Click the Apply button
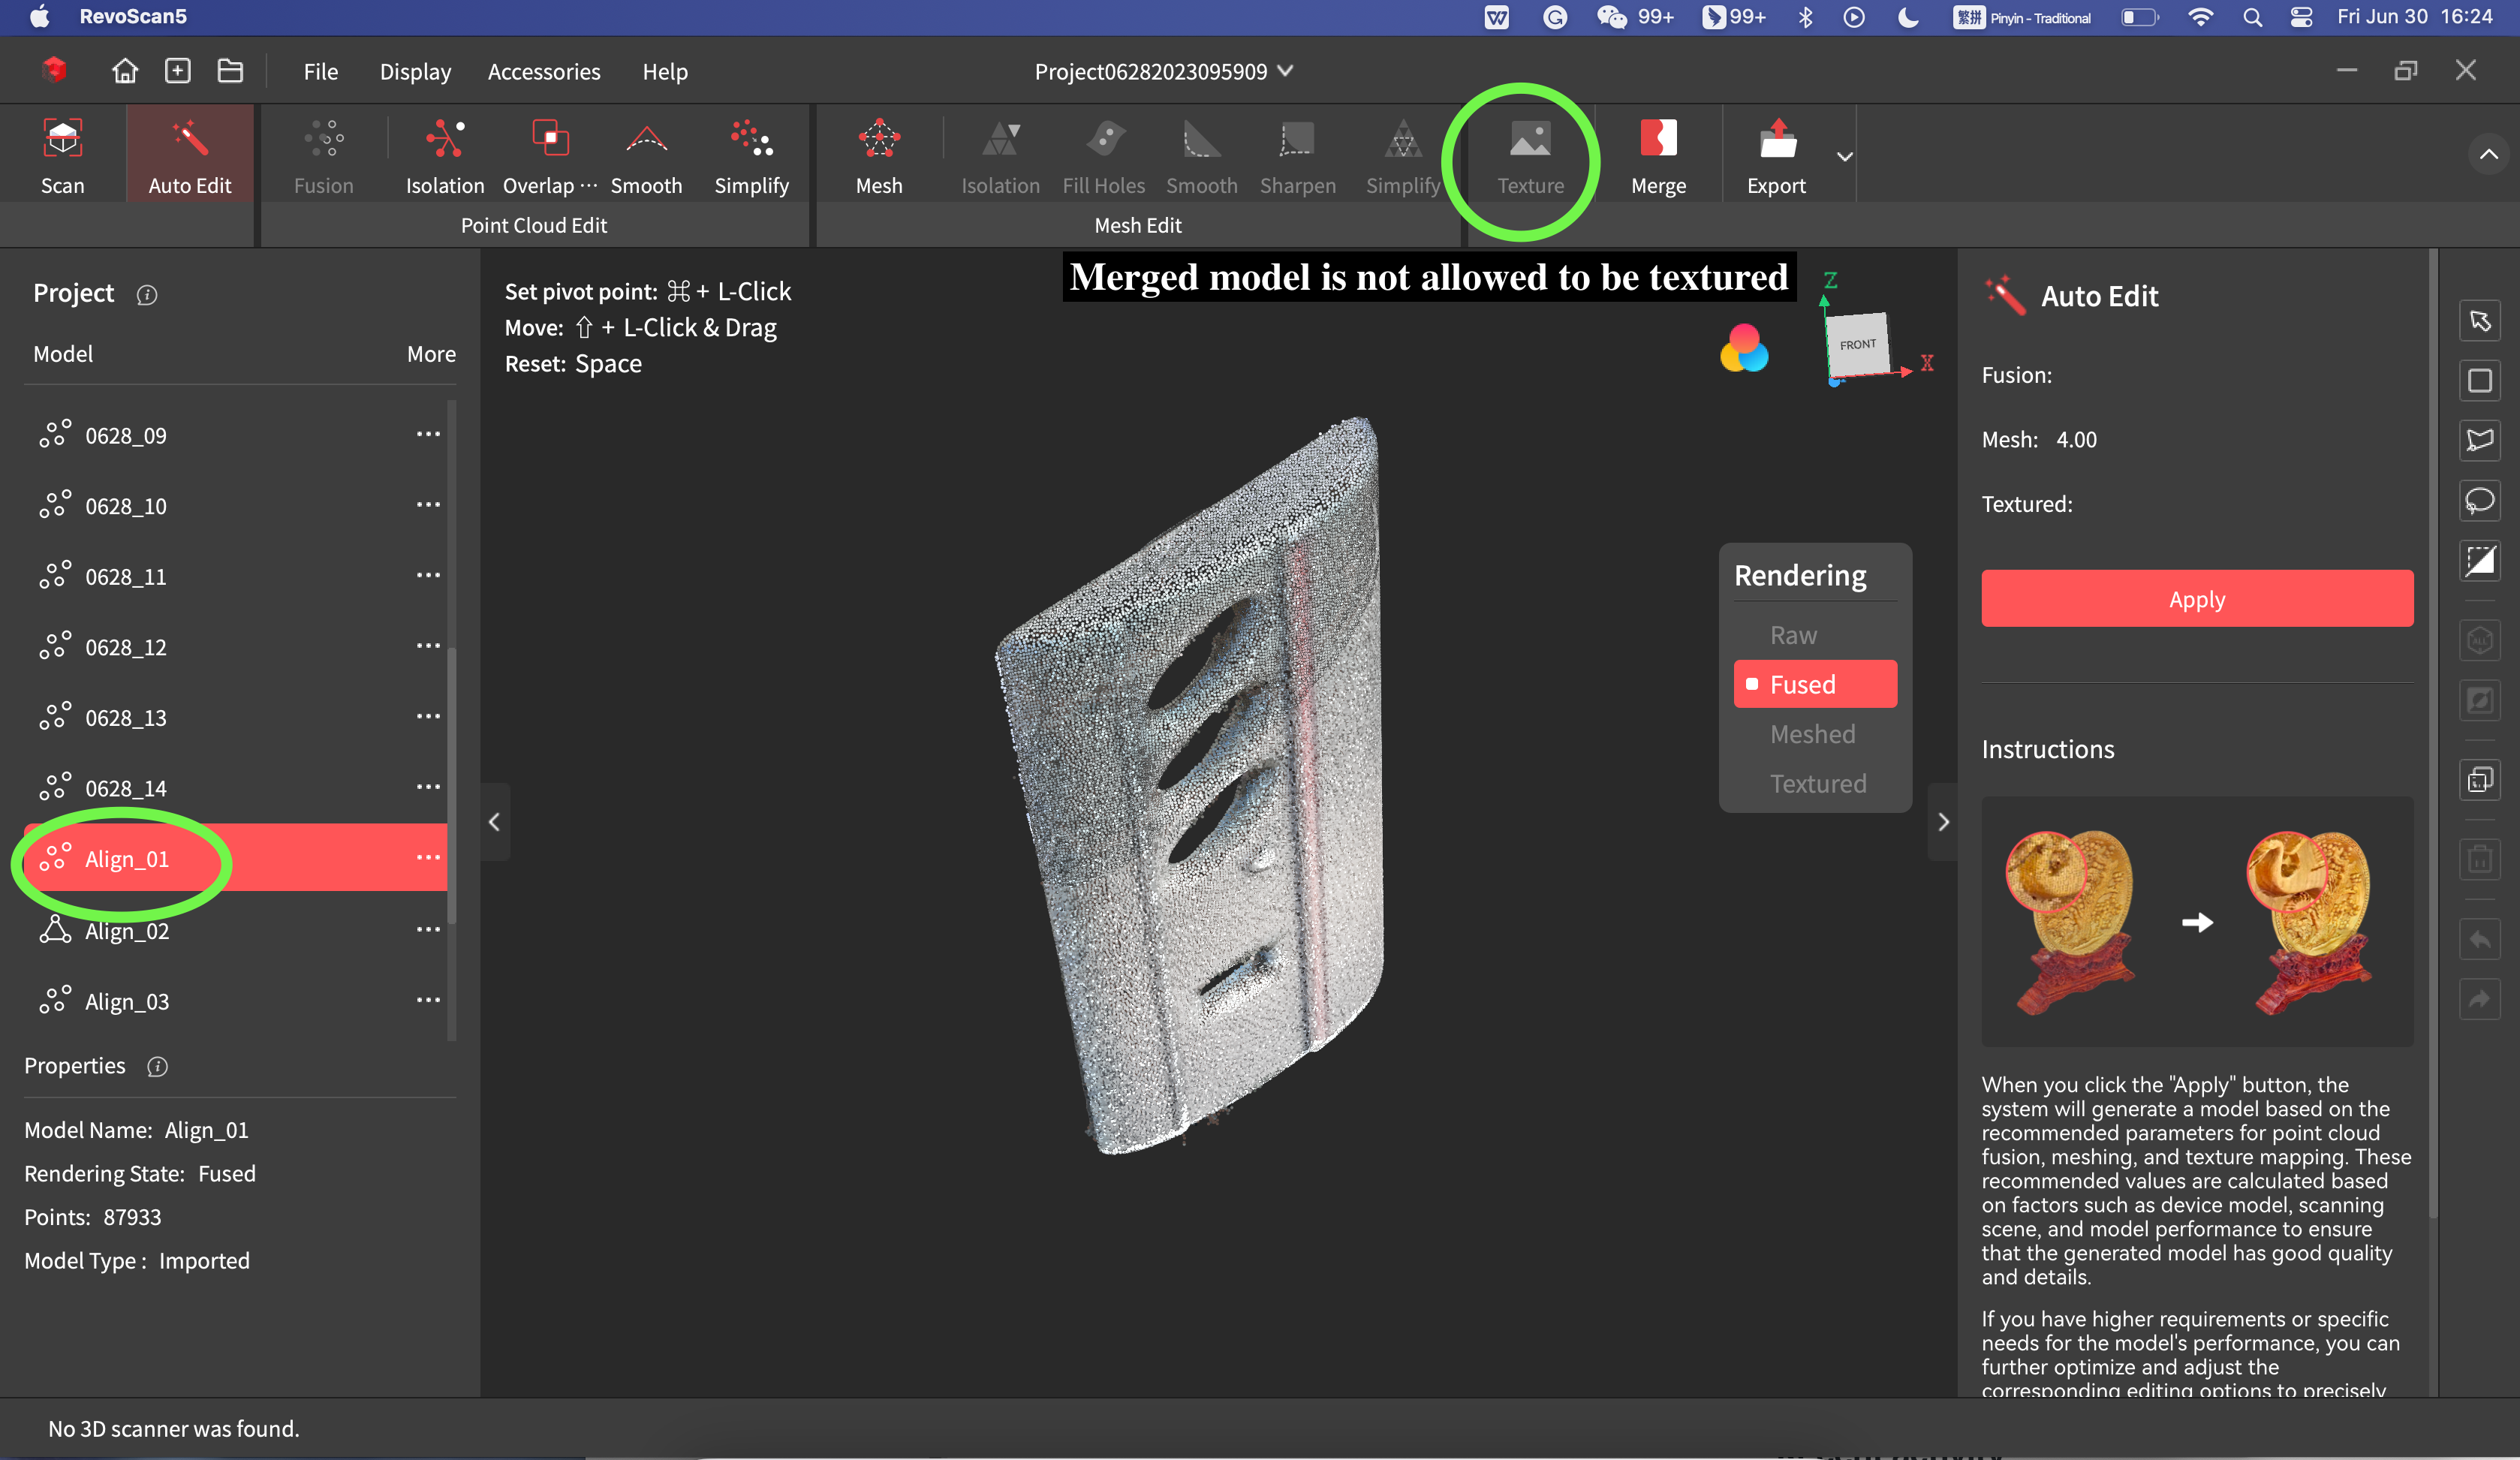 coord(2196,598)
